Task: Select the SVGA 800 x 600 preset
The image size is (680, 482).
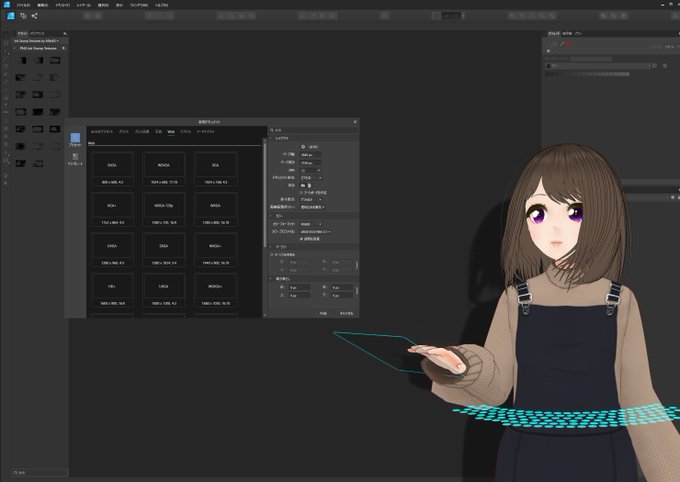Action: pyautogui.click(x=112, y=169)
